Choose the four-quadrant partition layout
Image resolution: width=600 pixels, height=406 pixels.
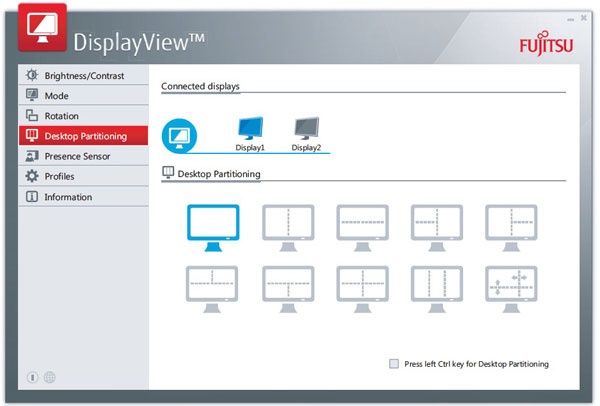pyautogui.click(x=362, y=290)
